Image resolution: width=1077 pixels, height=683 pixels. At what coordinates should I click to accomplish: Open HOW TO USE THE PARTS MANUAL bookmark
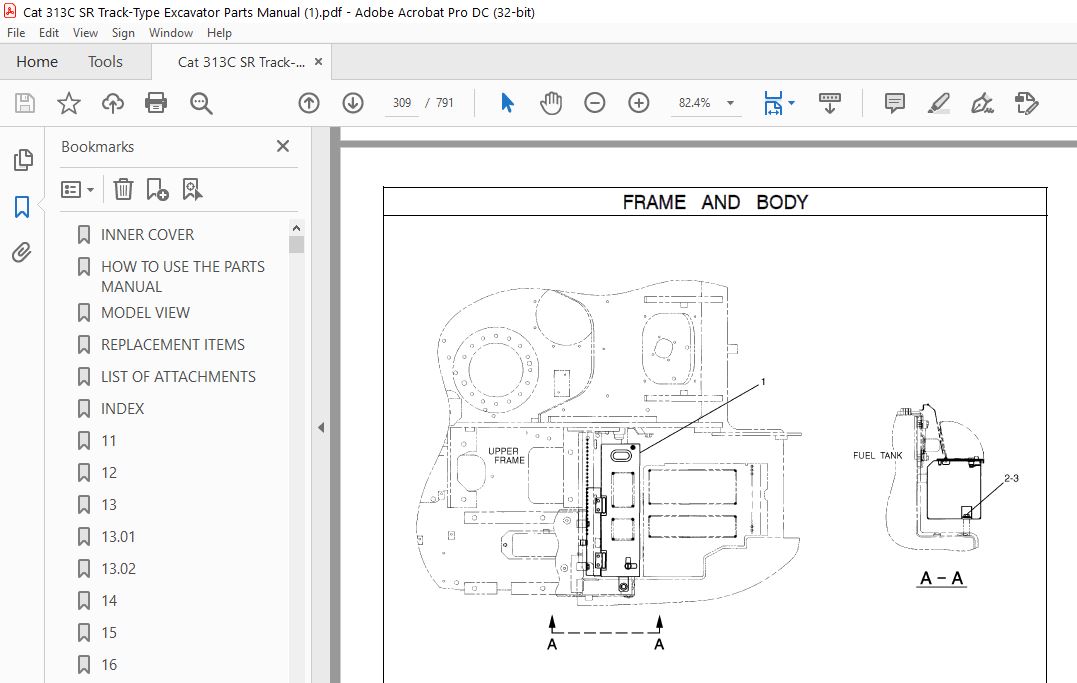[x=183, y=276]
